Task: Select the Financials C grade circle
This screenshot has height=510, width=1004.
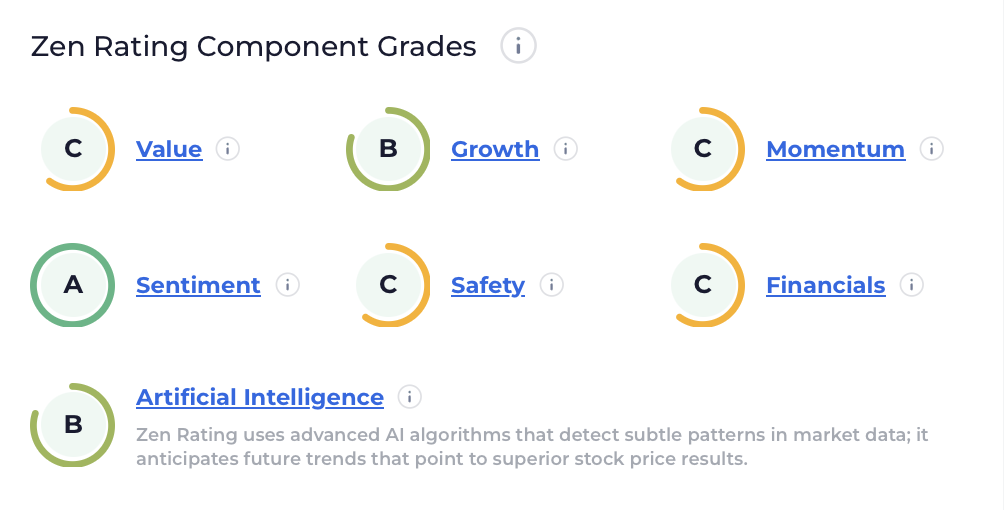Action: coord(703,284)
